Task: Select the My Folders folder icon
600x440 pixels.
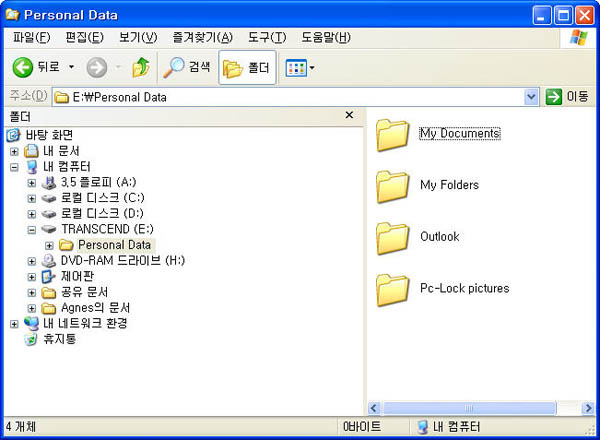Action: [393, 186]
